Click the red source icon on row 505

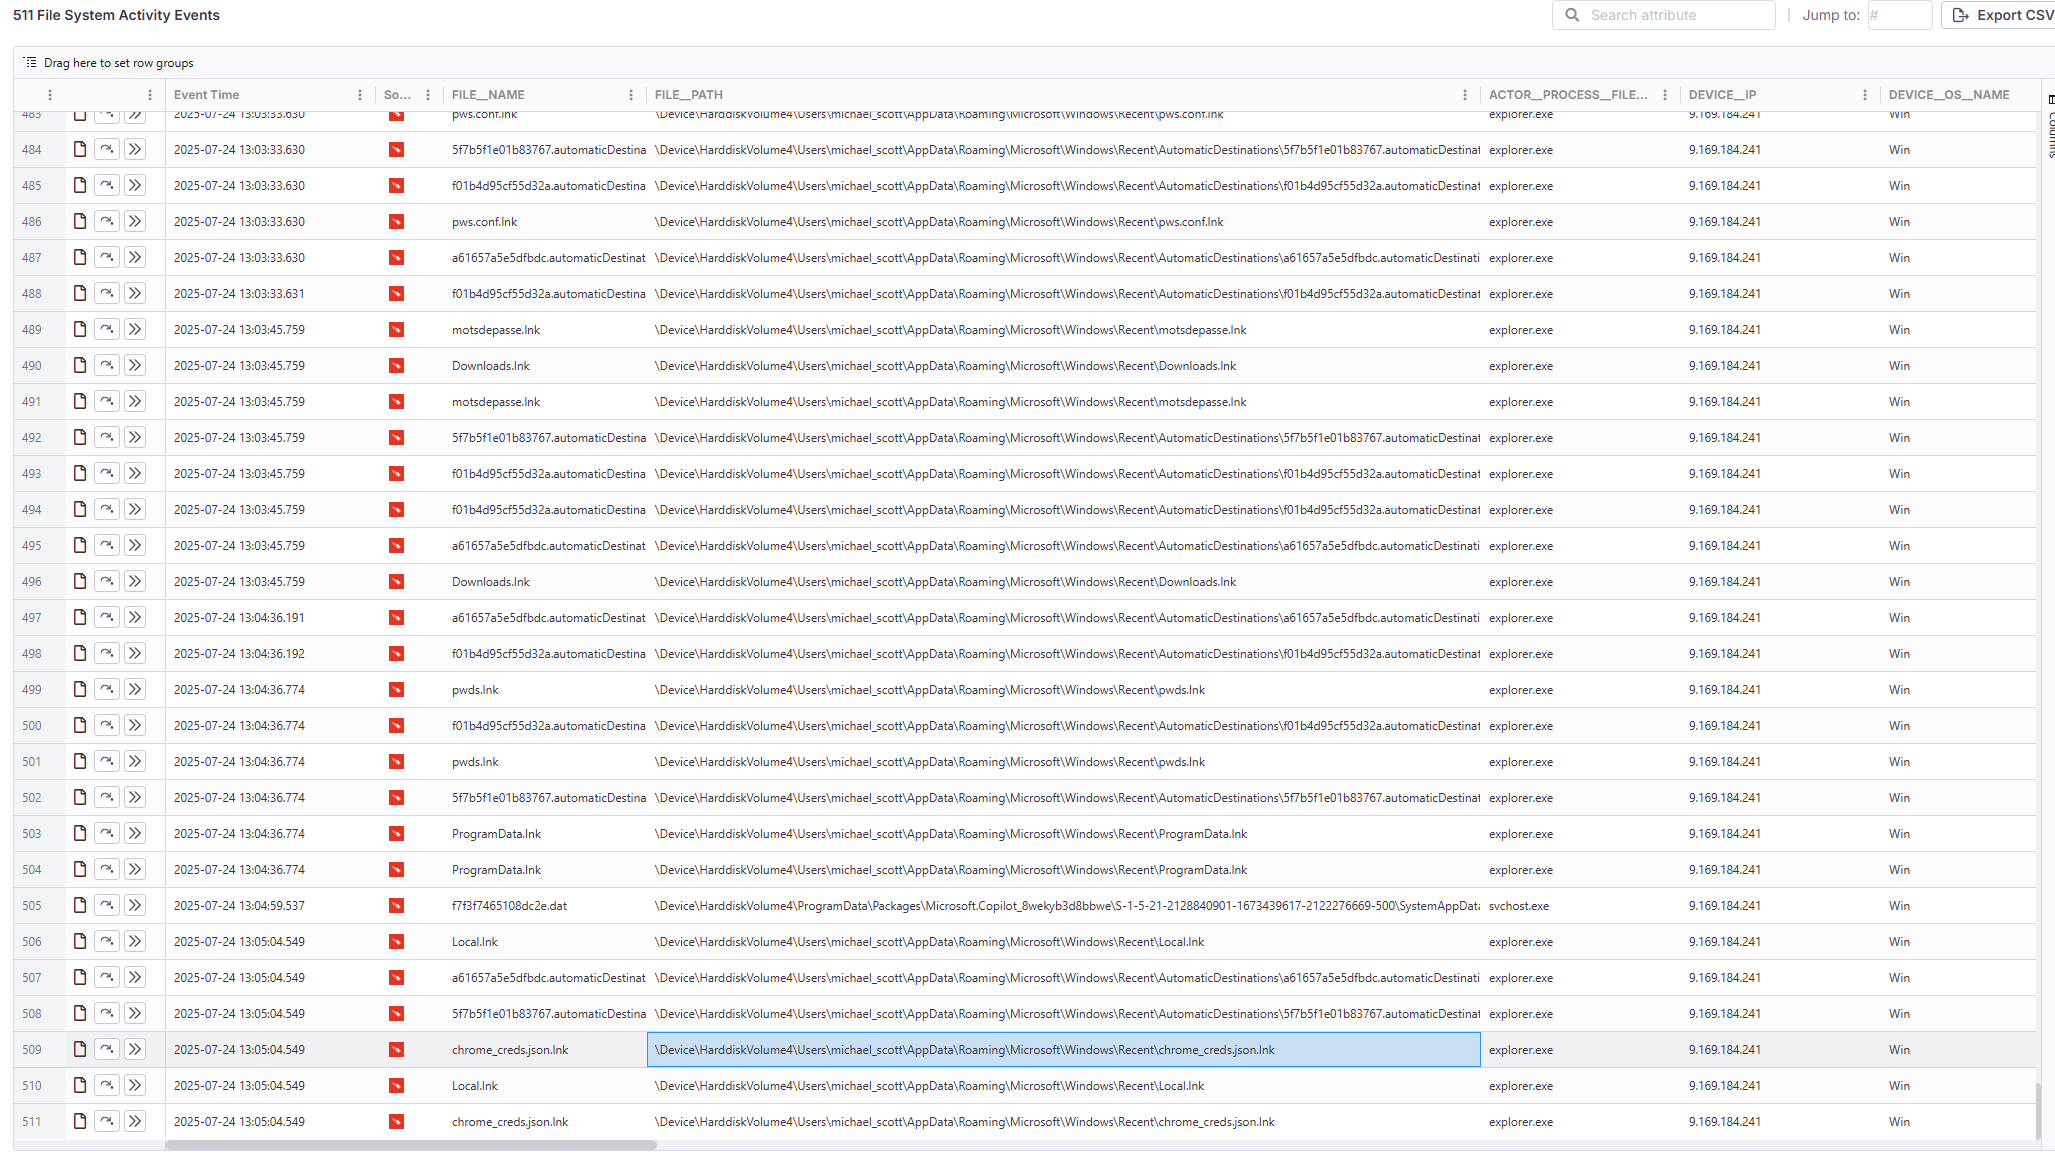tap(397, 905)
